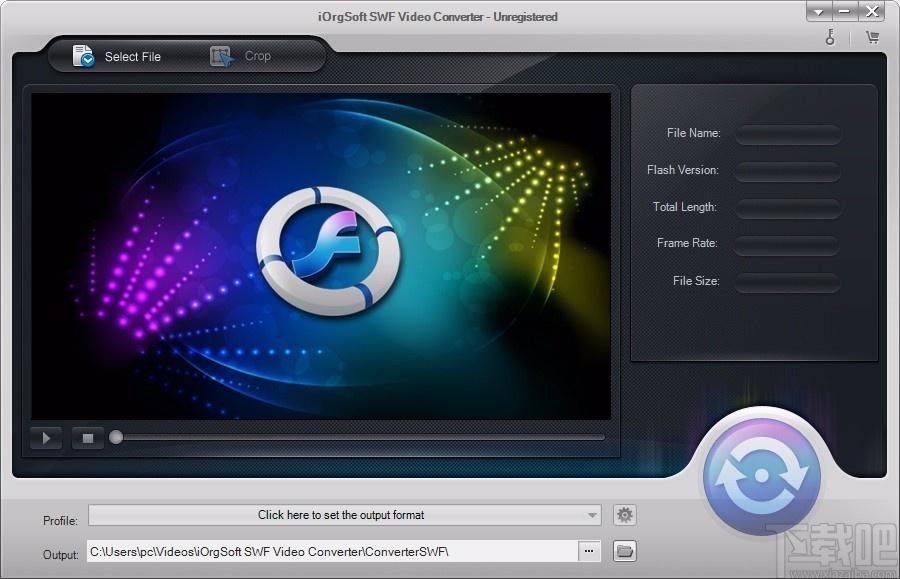Open the Crop tool

point(240,56)
